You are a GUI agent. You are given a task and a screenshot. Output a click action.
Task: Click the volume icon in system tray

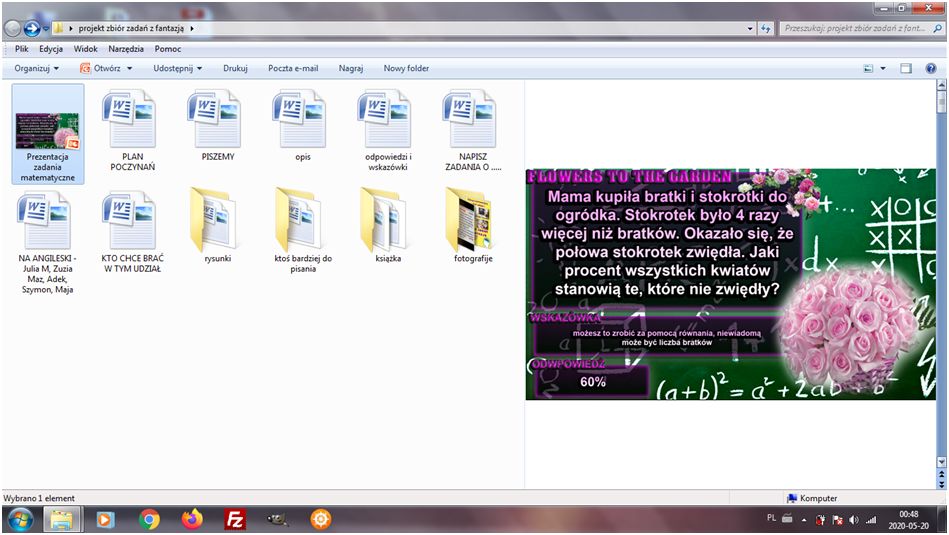(854, 520)
